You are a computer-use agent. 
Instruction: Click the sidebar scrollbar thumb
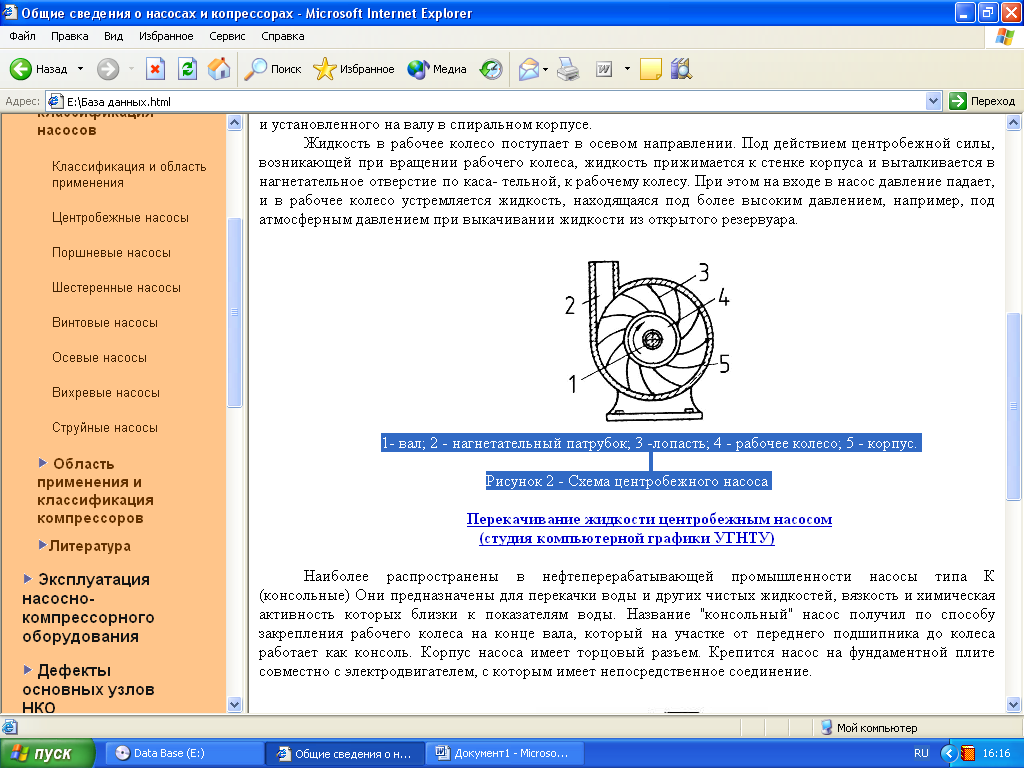pos(234,312)
